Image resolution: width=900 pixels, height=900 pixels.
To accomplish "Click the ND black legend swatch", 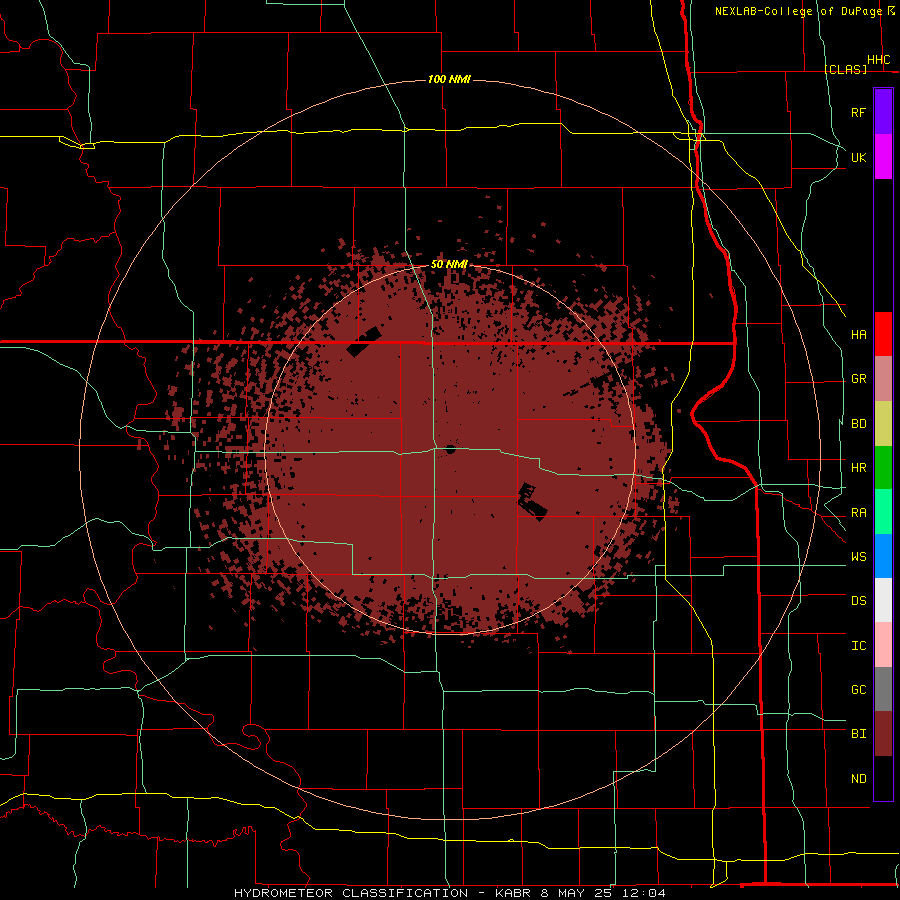I will coord(883,778).
